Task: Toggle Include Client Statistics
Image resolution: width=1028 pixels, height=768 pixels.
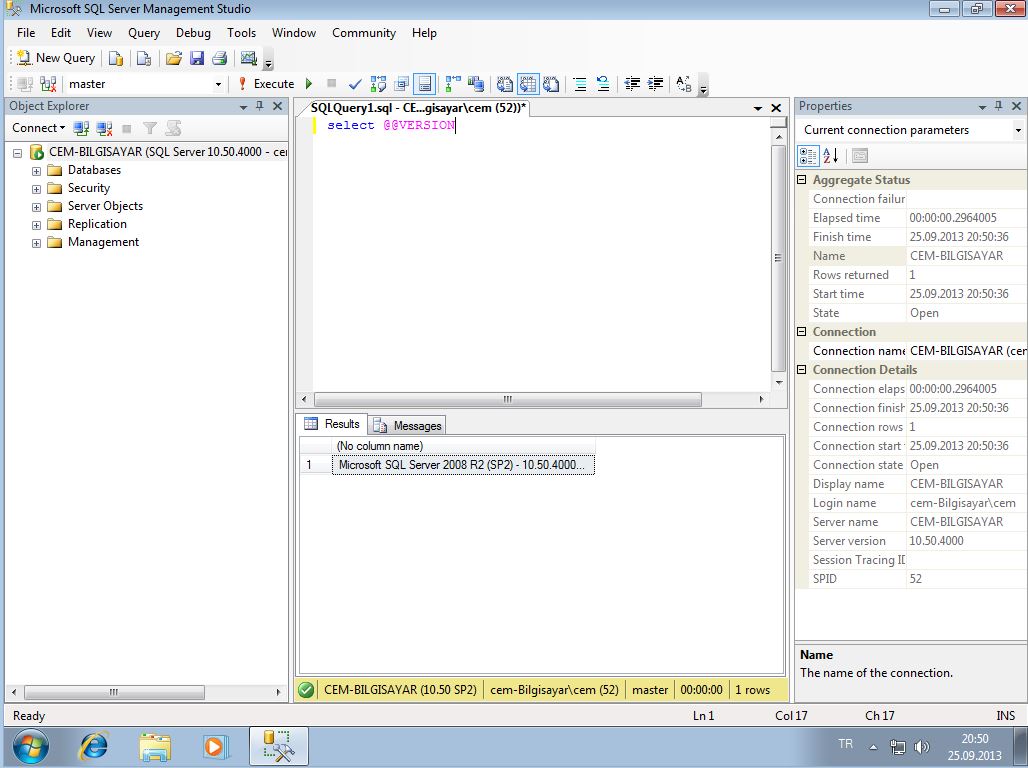Action: [476, 84]
